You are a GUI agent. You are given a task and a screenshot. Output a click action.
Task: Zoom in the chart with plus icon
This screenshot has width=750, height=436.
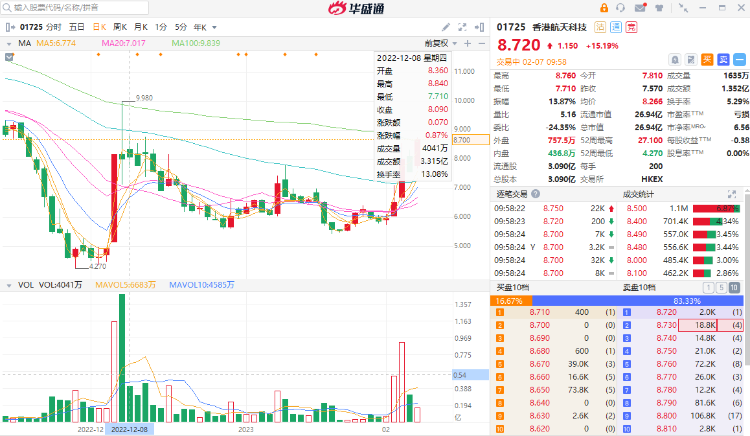point(468,44)
